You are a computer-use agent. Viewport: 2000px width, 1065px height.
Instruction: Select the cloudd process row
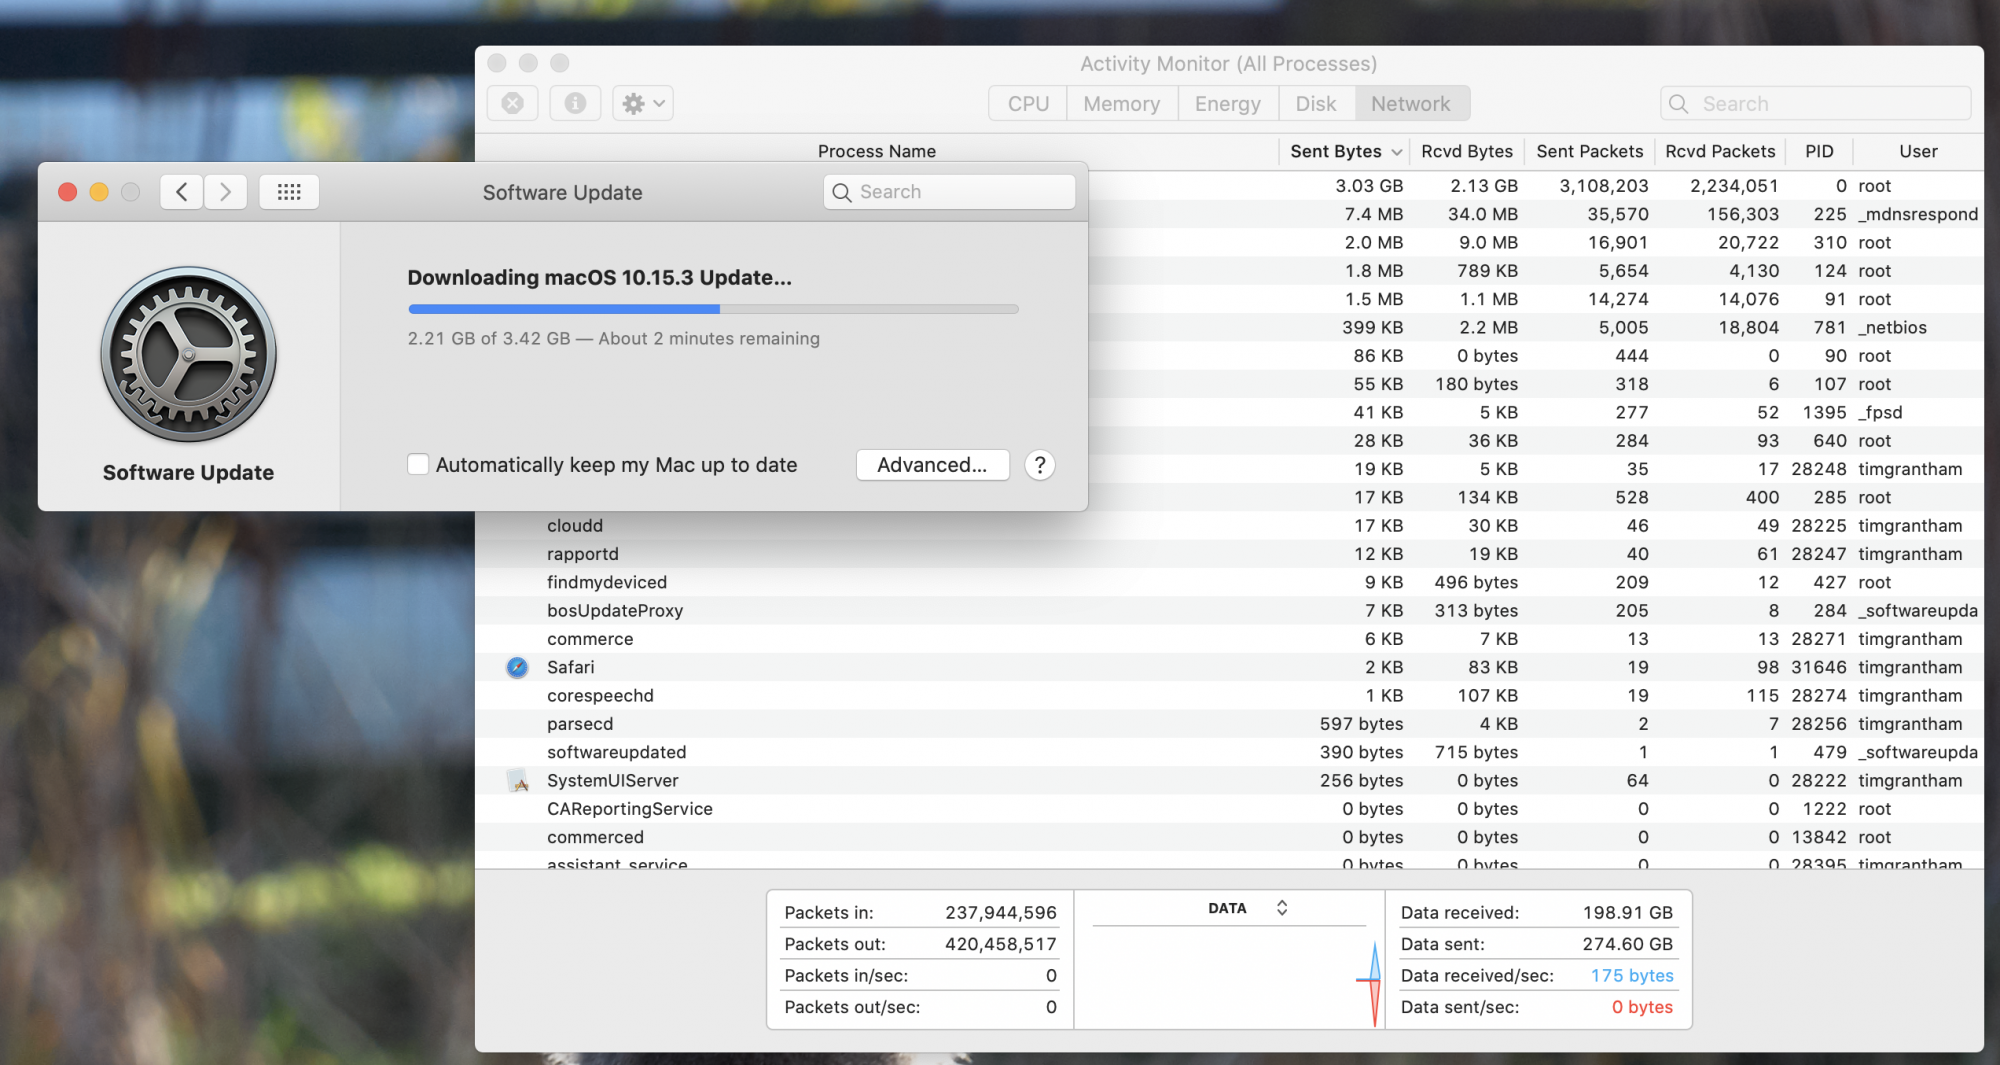coord(1229,526)
